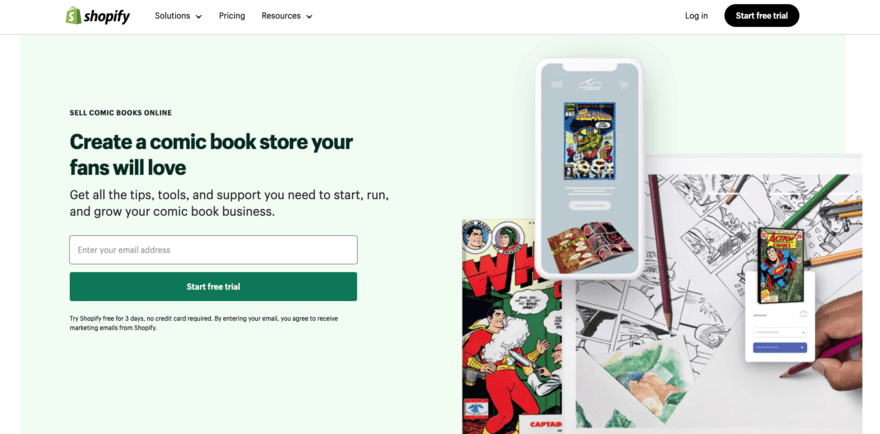Click the blue button in product card
The height and width of the screenshot is (434, 880).
coord(780,348)
